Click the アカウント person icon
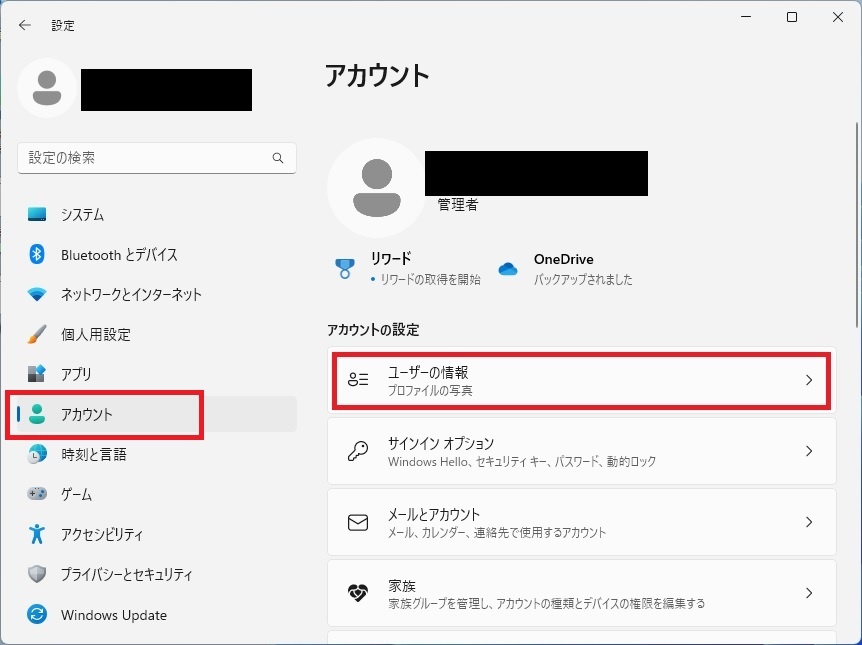Image resolution: width=862 pixels, height=645 pixels. (37, 414)
